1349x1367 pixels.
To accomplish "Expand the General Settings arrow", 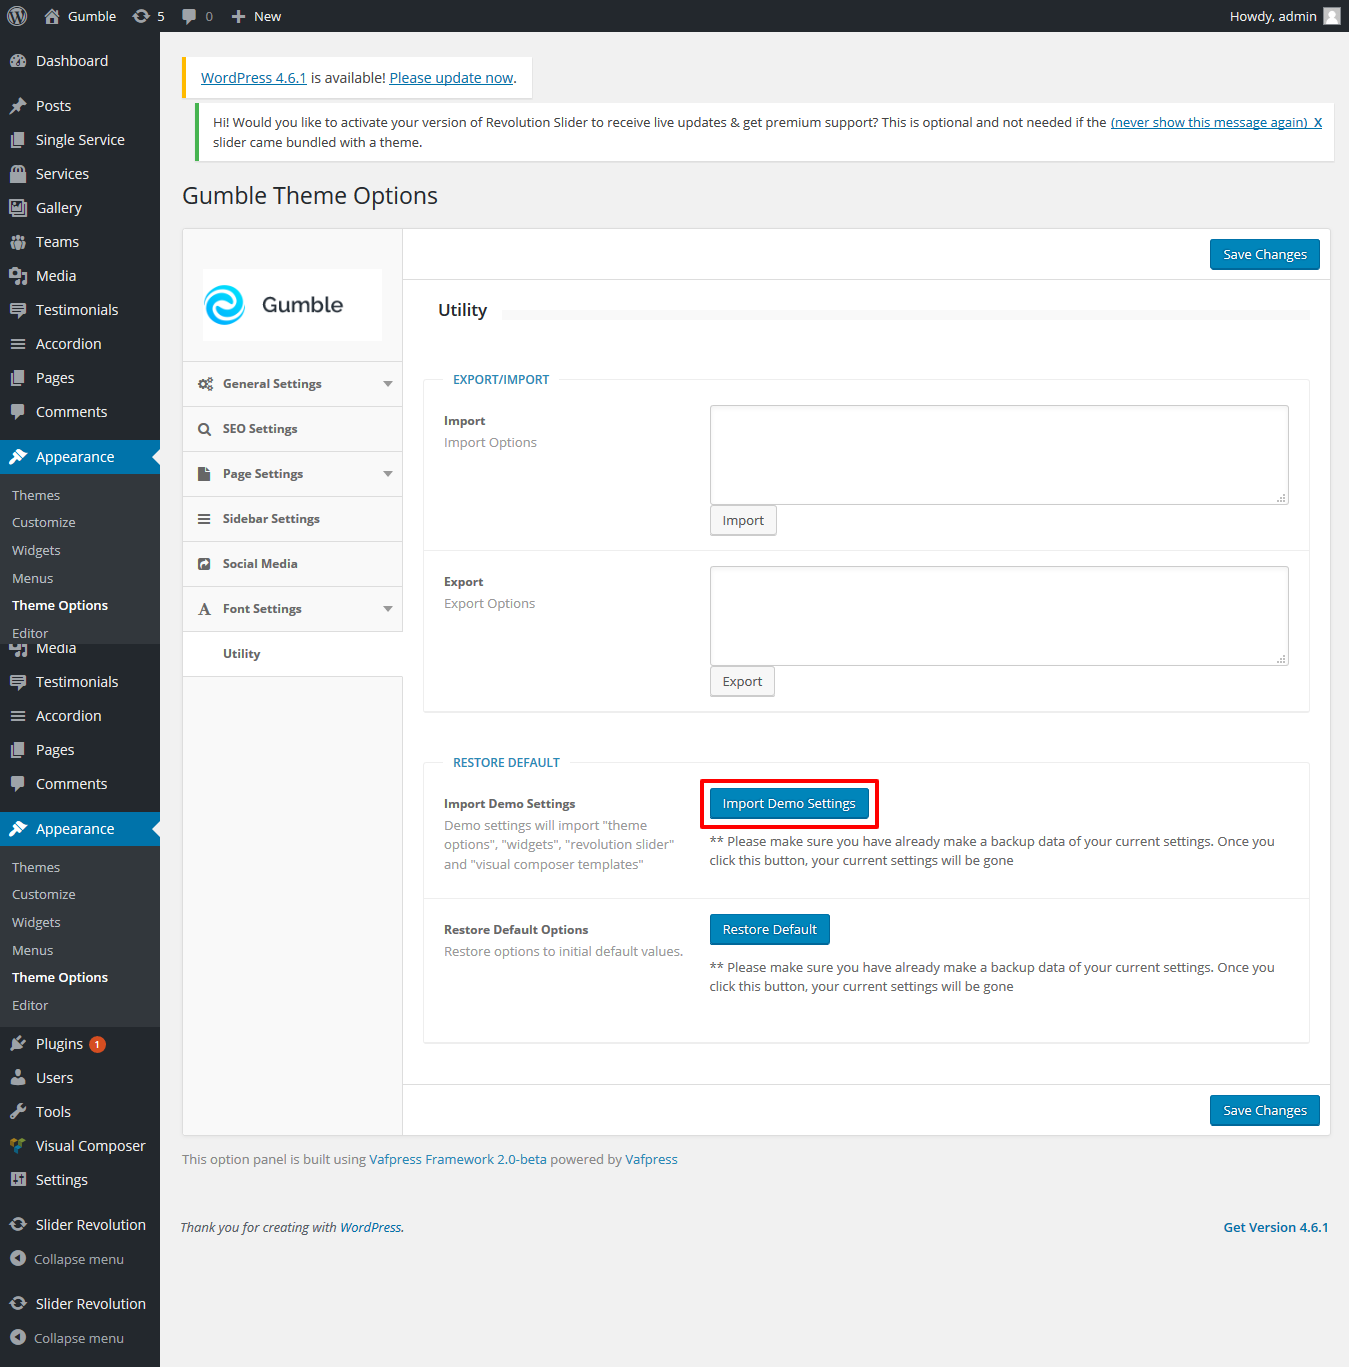I will click(x=388, y=384).
